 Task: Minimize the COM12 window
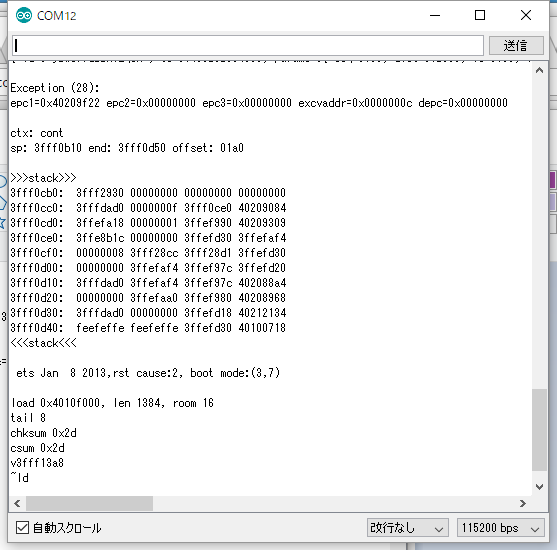tap(435, 15)
